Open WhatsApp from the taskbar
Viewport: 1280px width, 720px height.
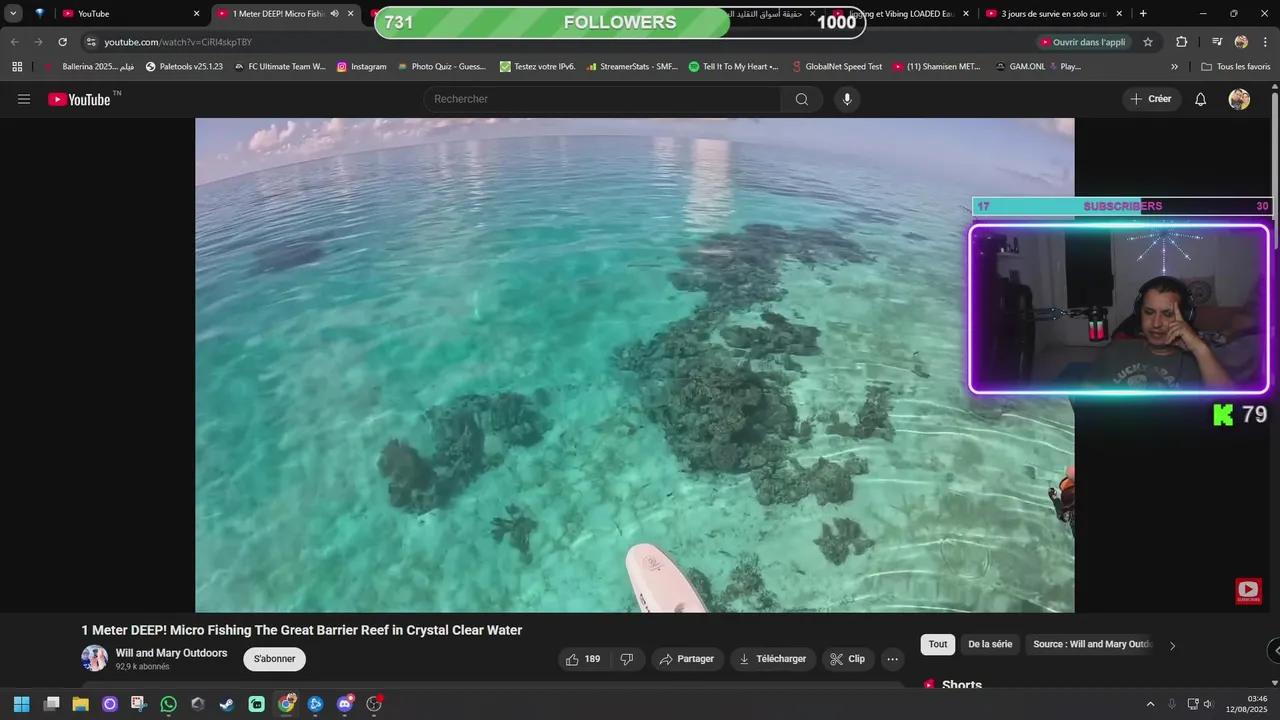pos(168,704)
